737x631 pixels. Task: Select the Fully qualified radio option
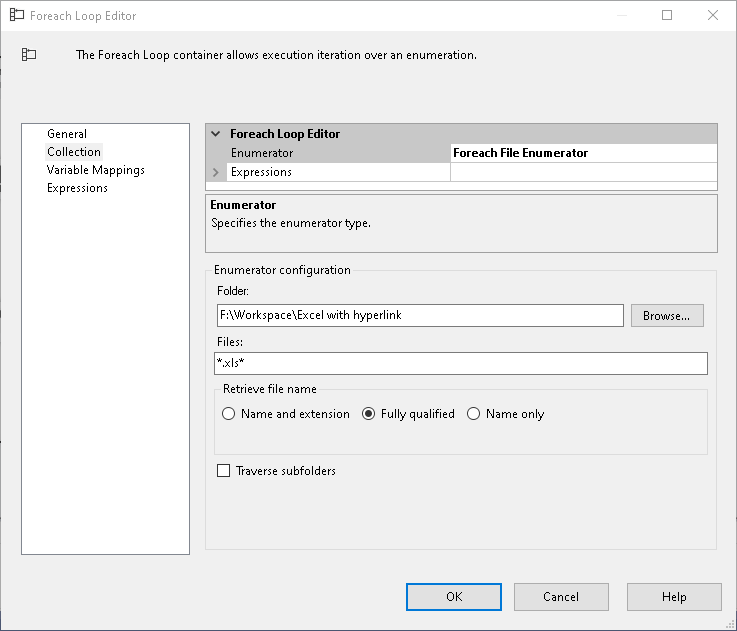click(x=369, y=414)
